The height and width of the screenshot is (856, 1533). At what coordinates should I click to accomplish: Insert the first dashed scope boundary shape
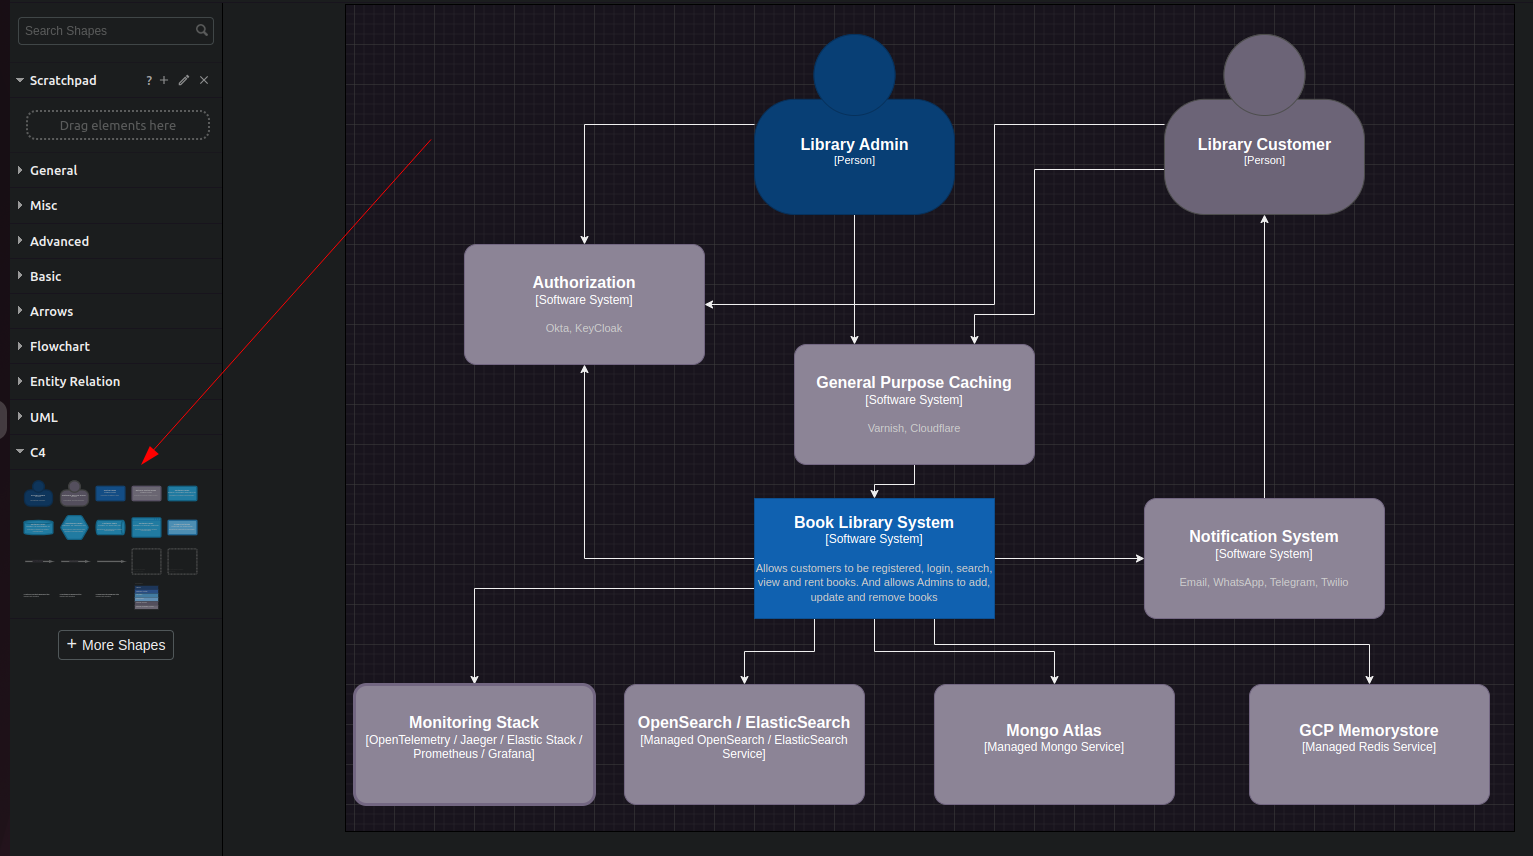(146, 561)
